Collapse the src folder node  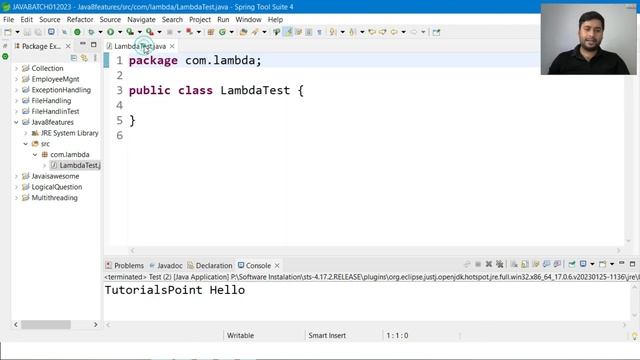click(25, 144)
